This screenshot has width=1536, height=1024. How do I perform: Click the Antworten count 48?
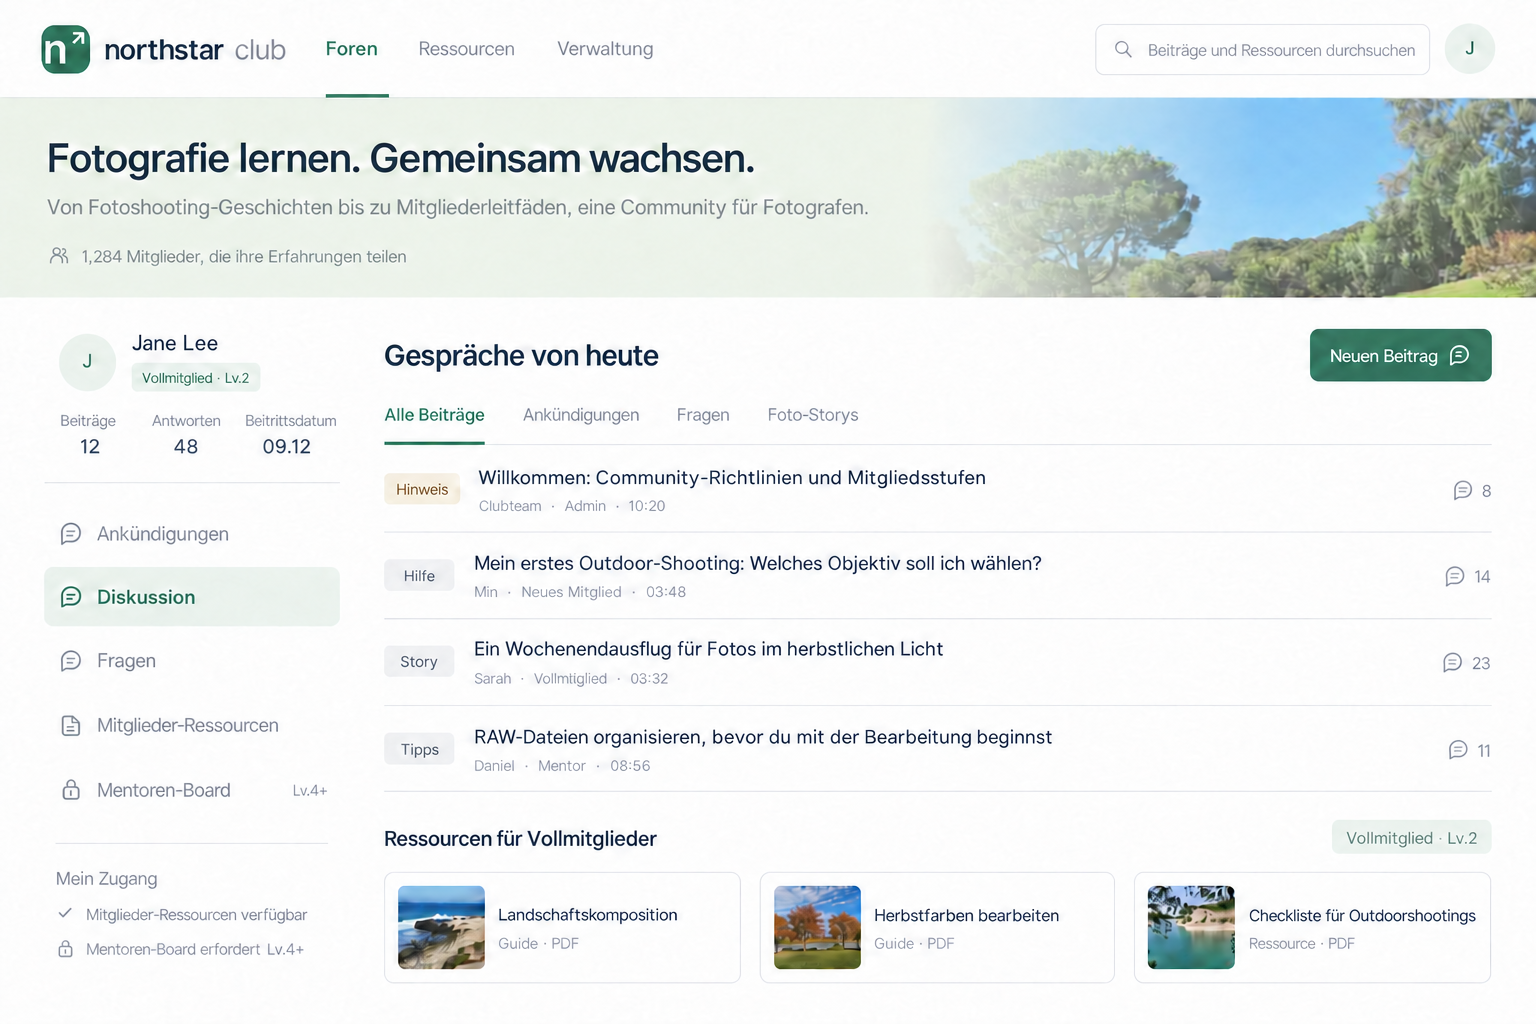(x=186, y=447)
